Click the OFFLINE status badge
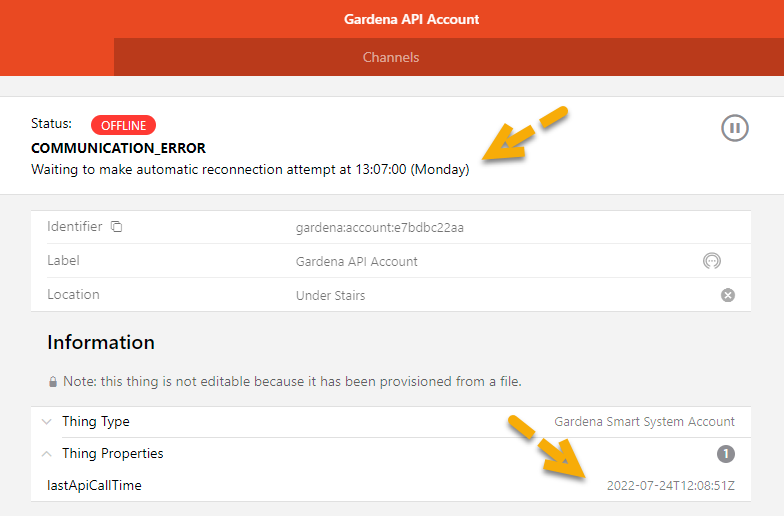Screen dimensions: 784x516 pos(124,126)
